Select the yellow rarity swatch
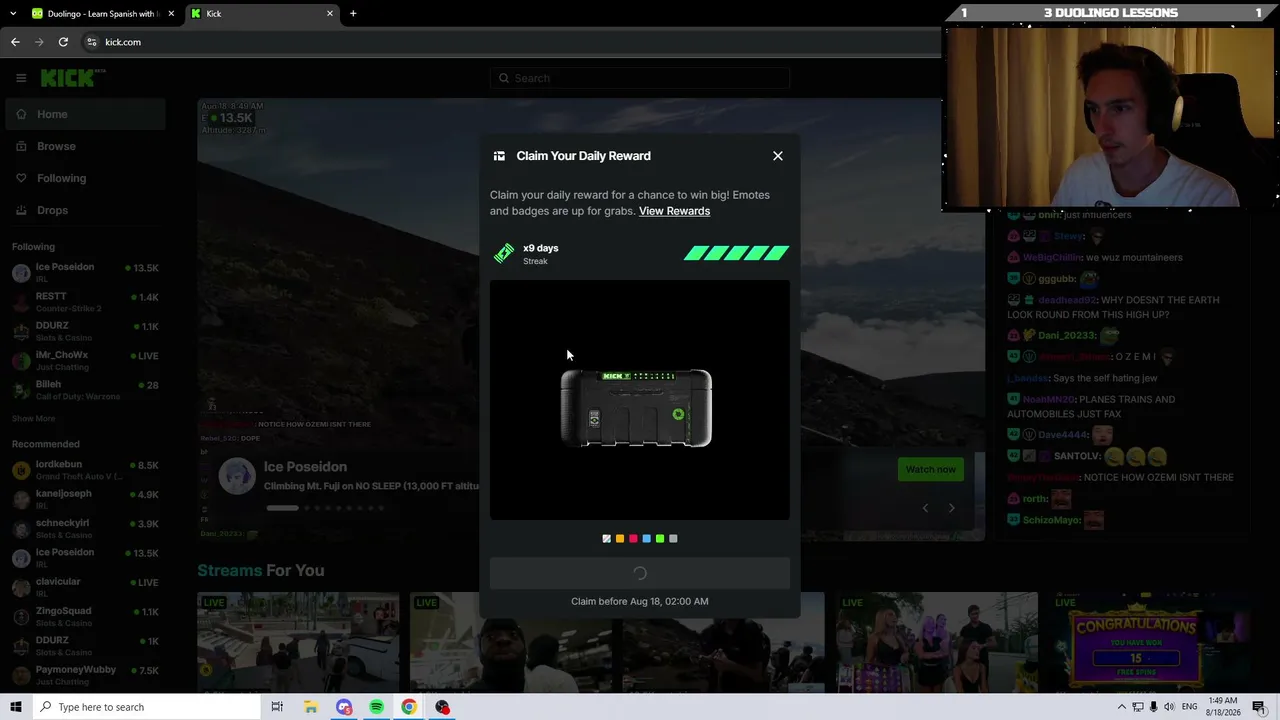 coord(620,539)
